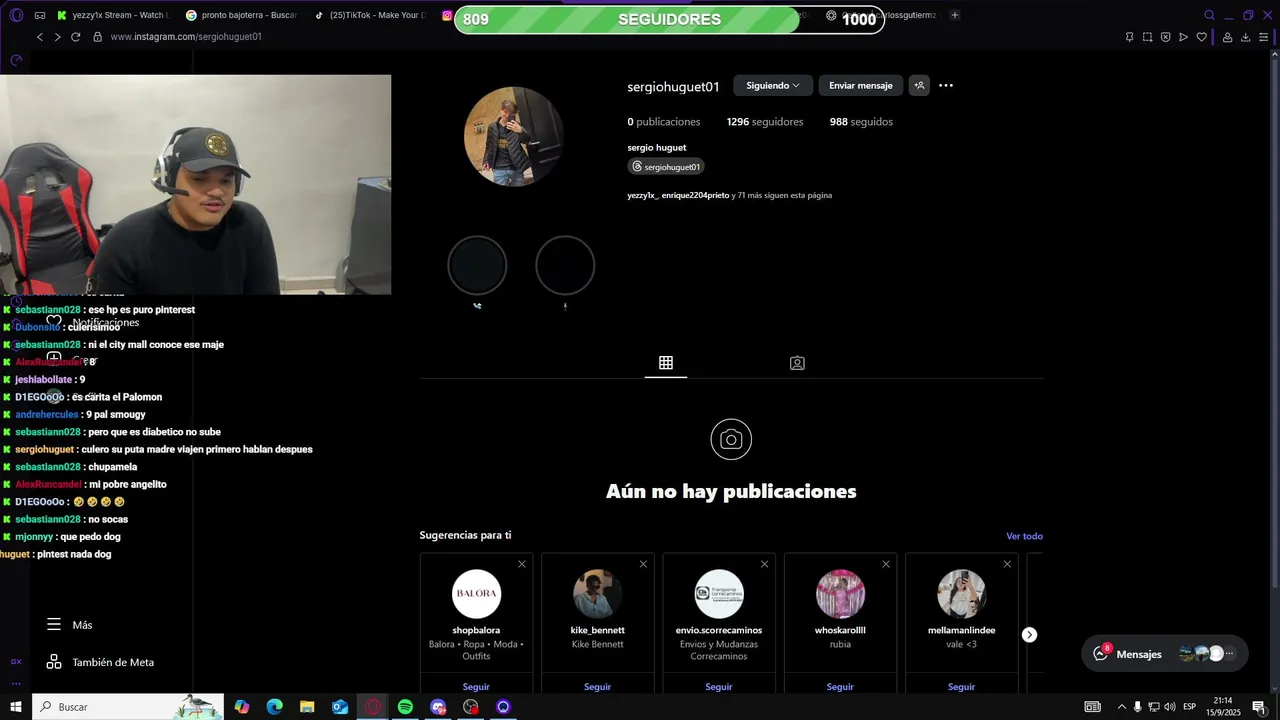
Task: Click the Windows Buscar search box
Action: pos(128,707)
